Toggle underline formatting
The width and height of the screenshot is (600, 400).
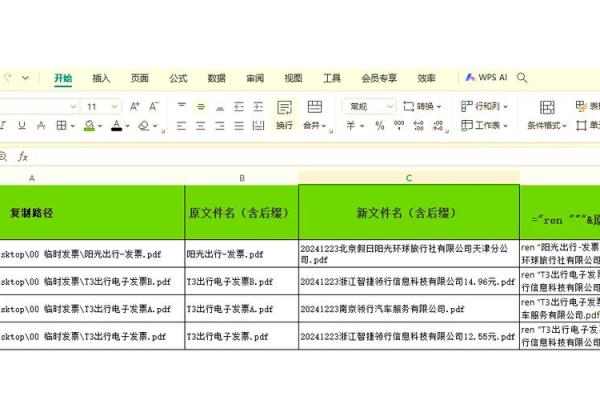click(x=22, y=125)
